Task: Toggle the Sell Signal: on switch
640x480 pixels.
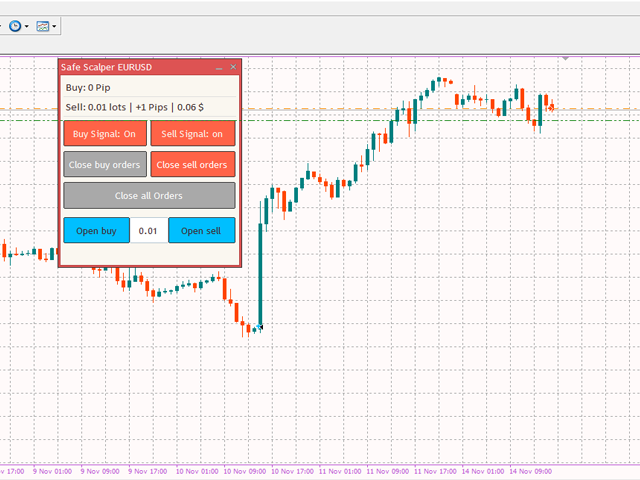Action: tap(192, 133)
